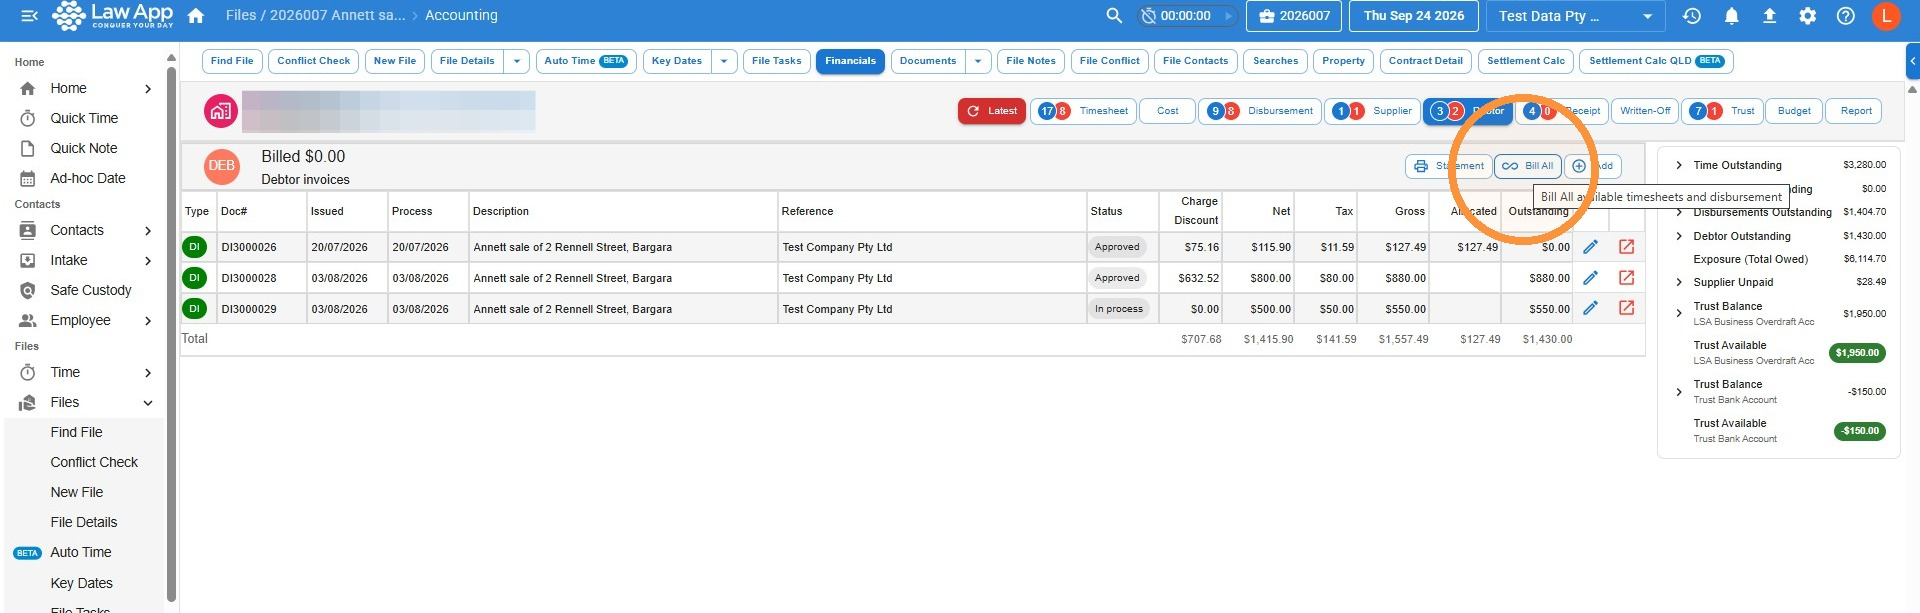Screen dimensions: 1920x613
Task: Expand Debtor Outstanding summary row
Action: coord(1679,237)
